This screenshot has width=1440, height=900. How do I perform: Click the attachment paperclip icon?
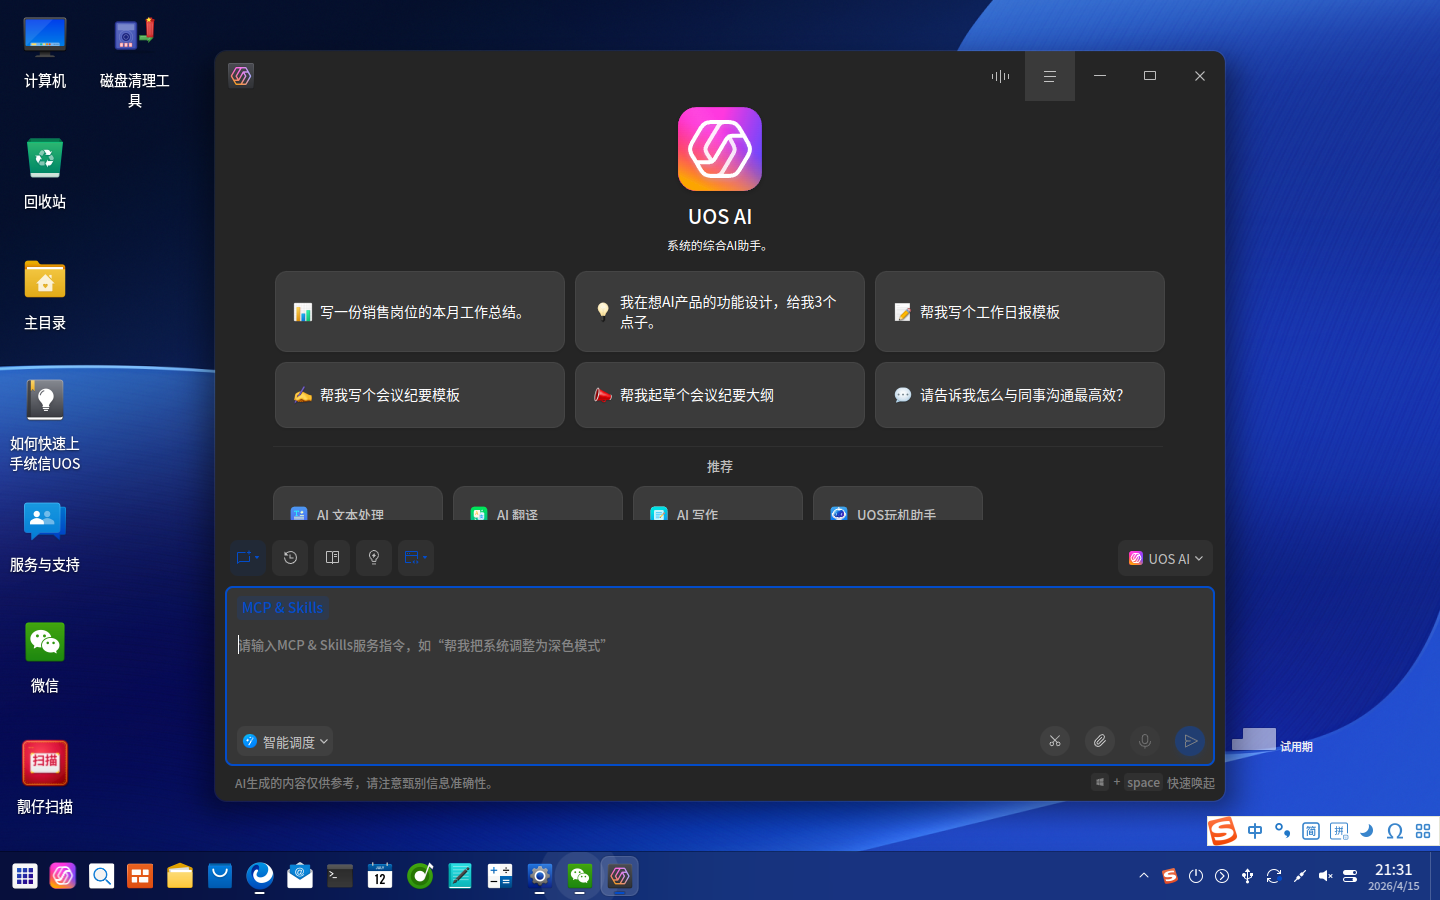(1099, 741)
